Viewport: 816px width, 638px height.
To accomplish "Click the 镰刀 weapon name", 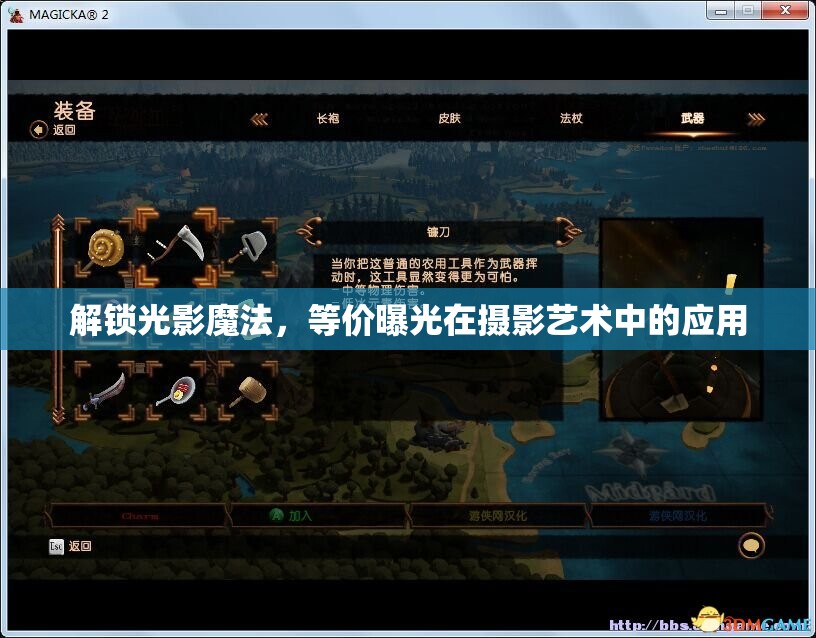I will [x=438, y=232].
